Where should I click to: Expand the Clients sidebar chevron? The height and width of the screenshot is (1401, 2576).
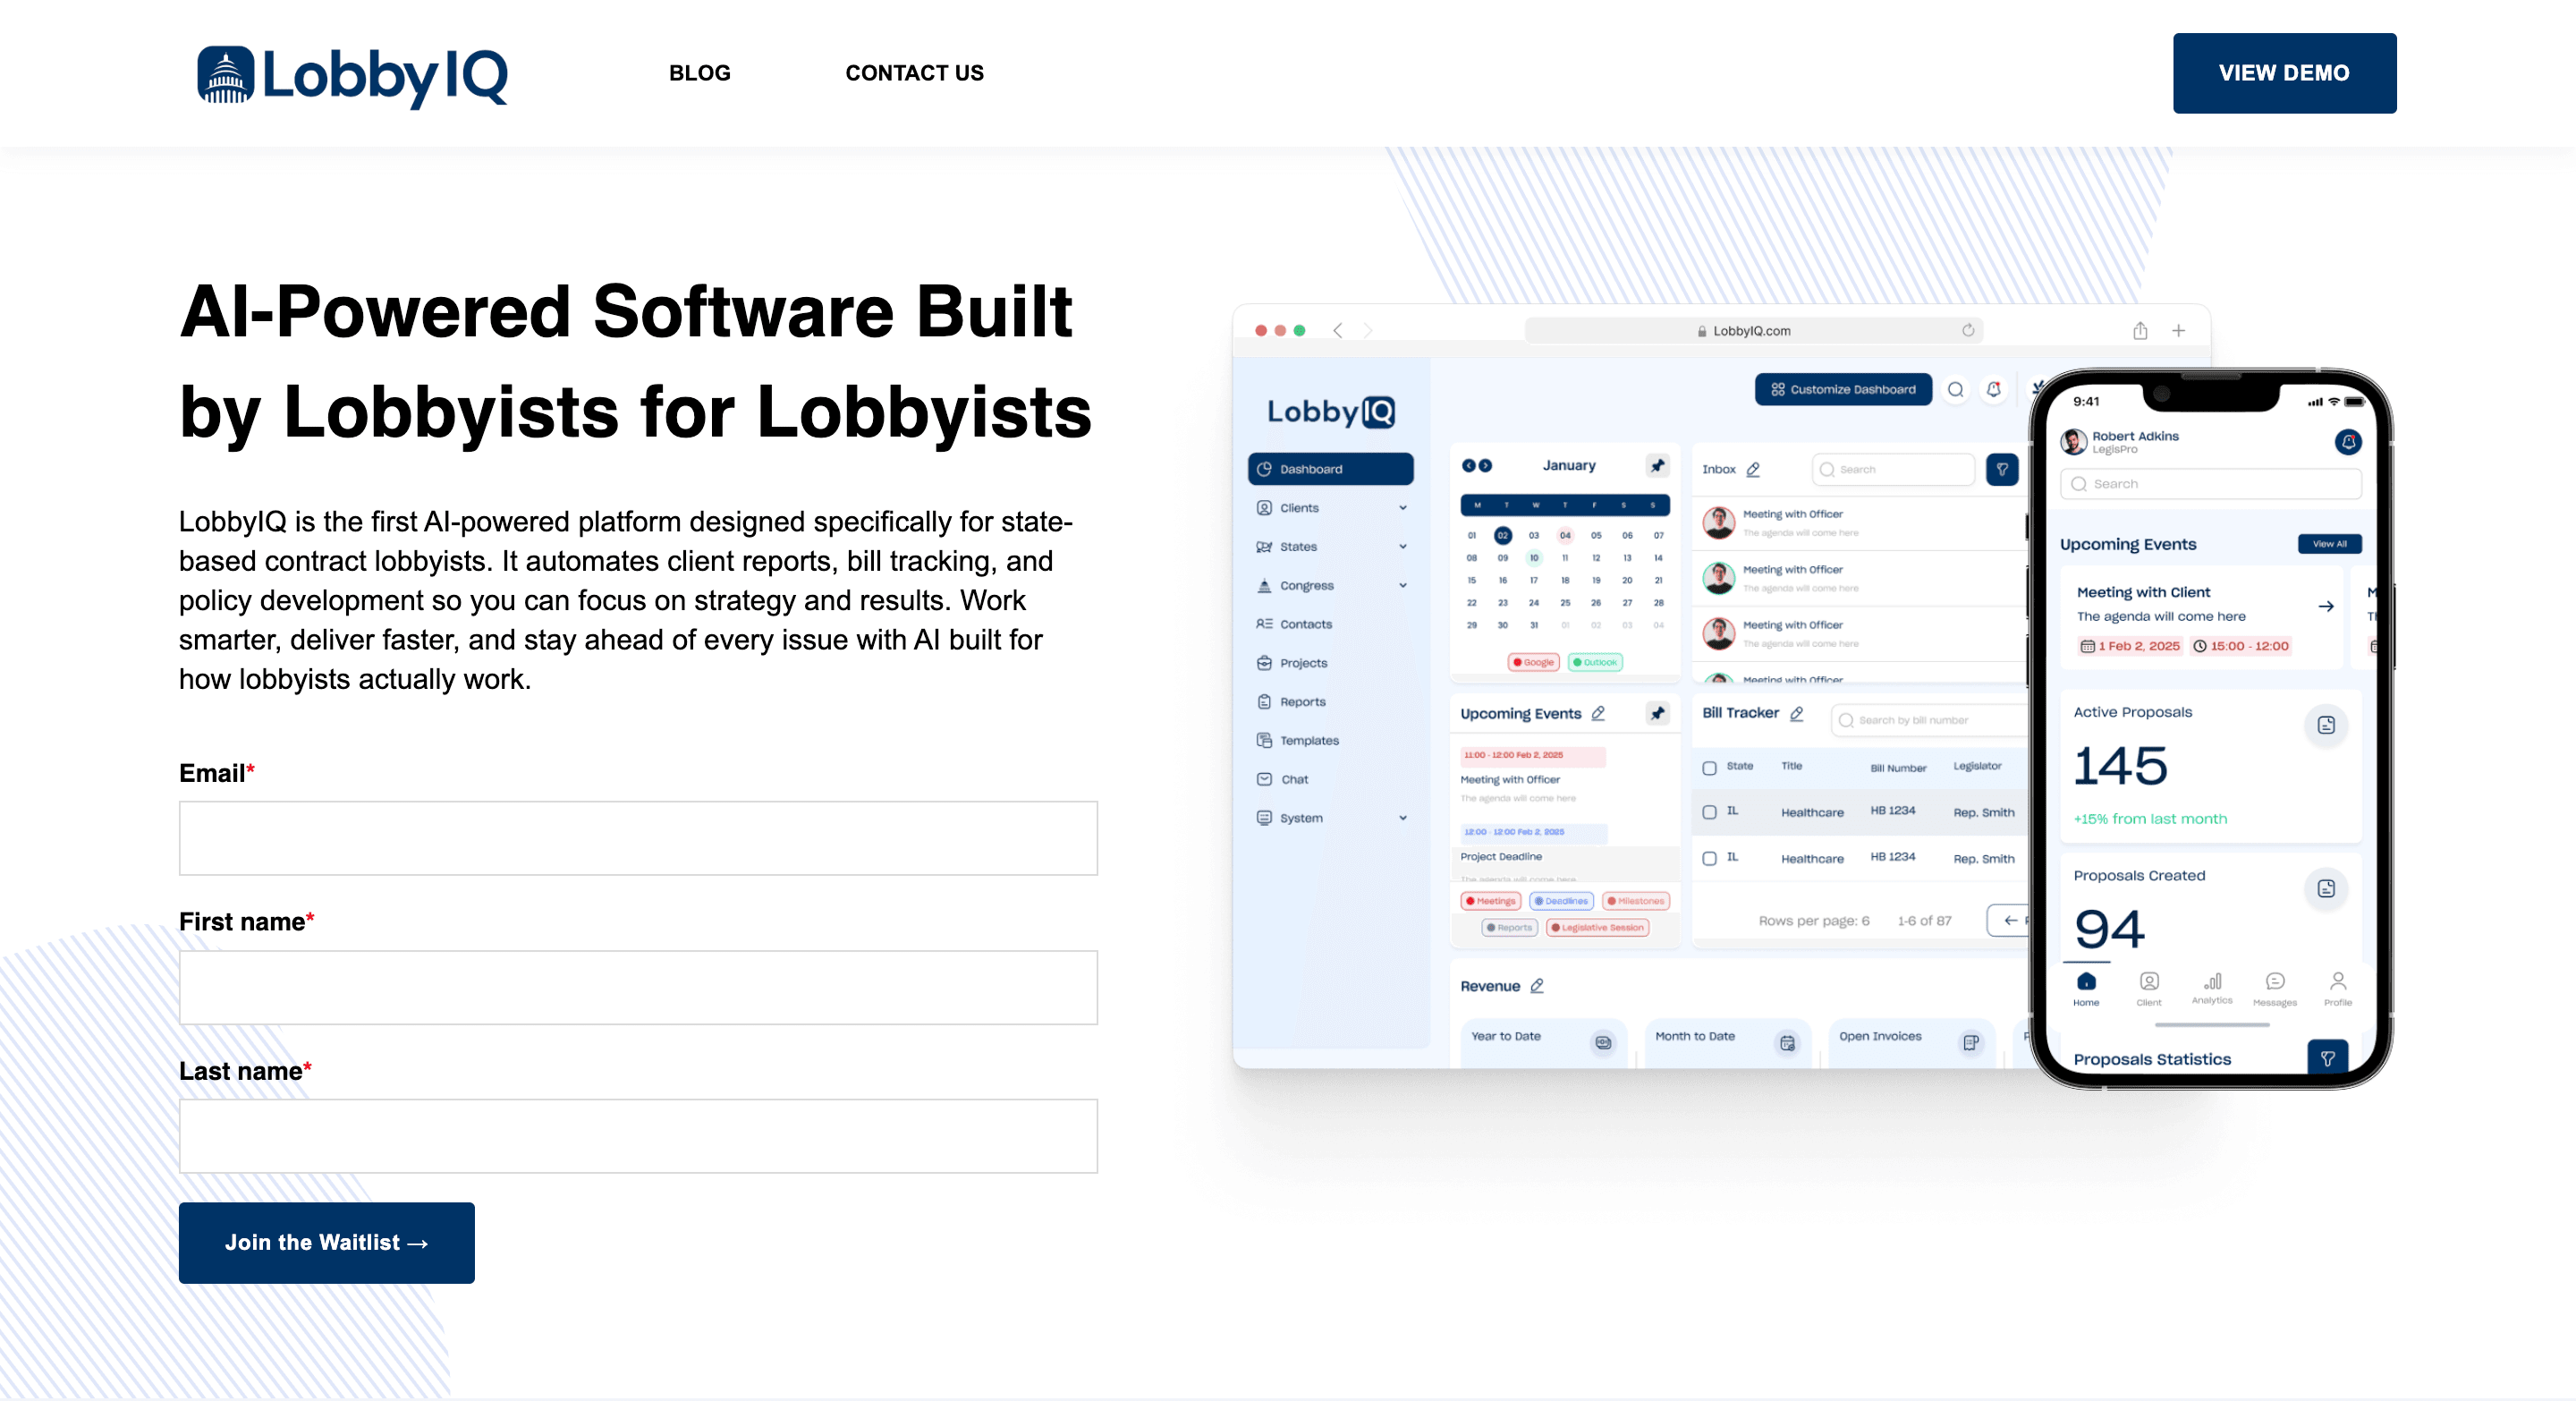[x=1403, y=508]
